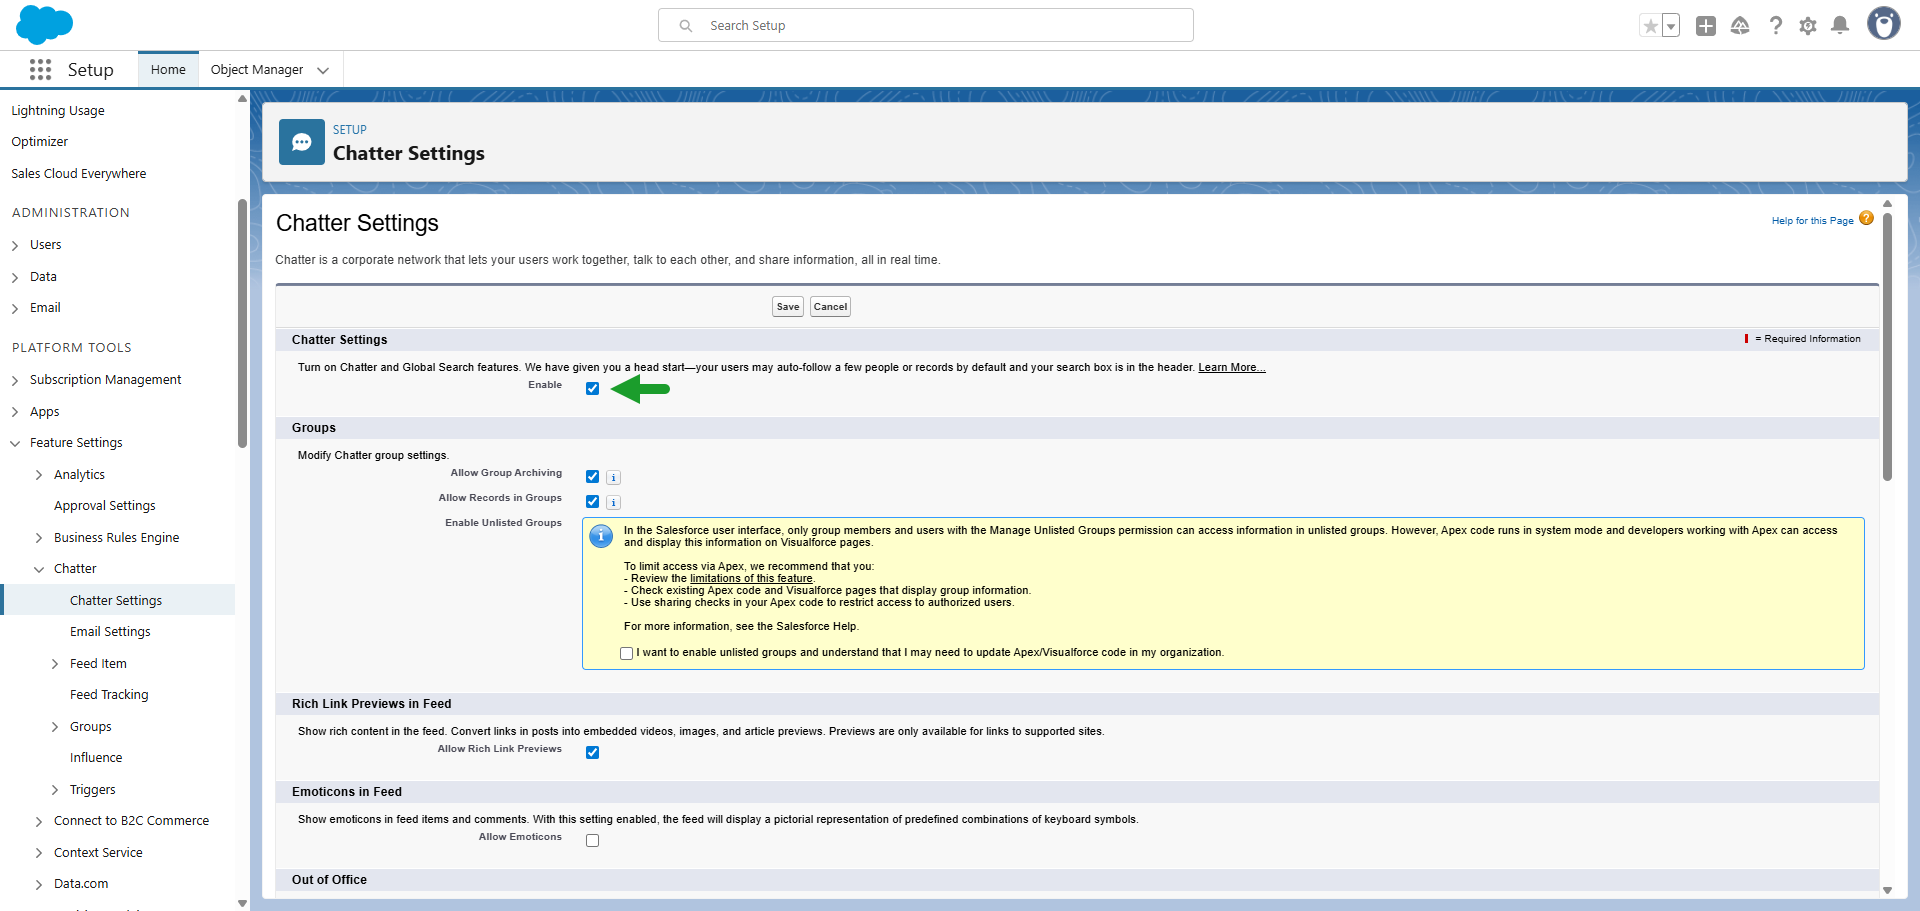Open the favorites list dropdown arrow

click(x=1671, y=26)
